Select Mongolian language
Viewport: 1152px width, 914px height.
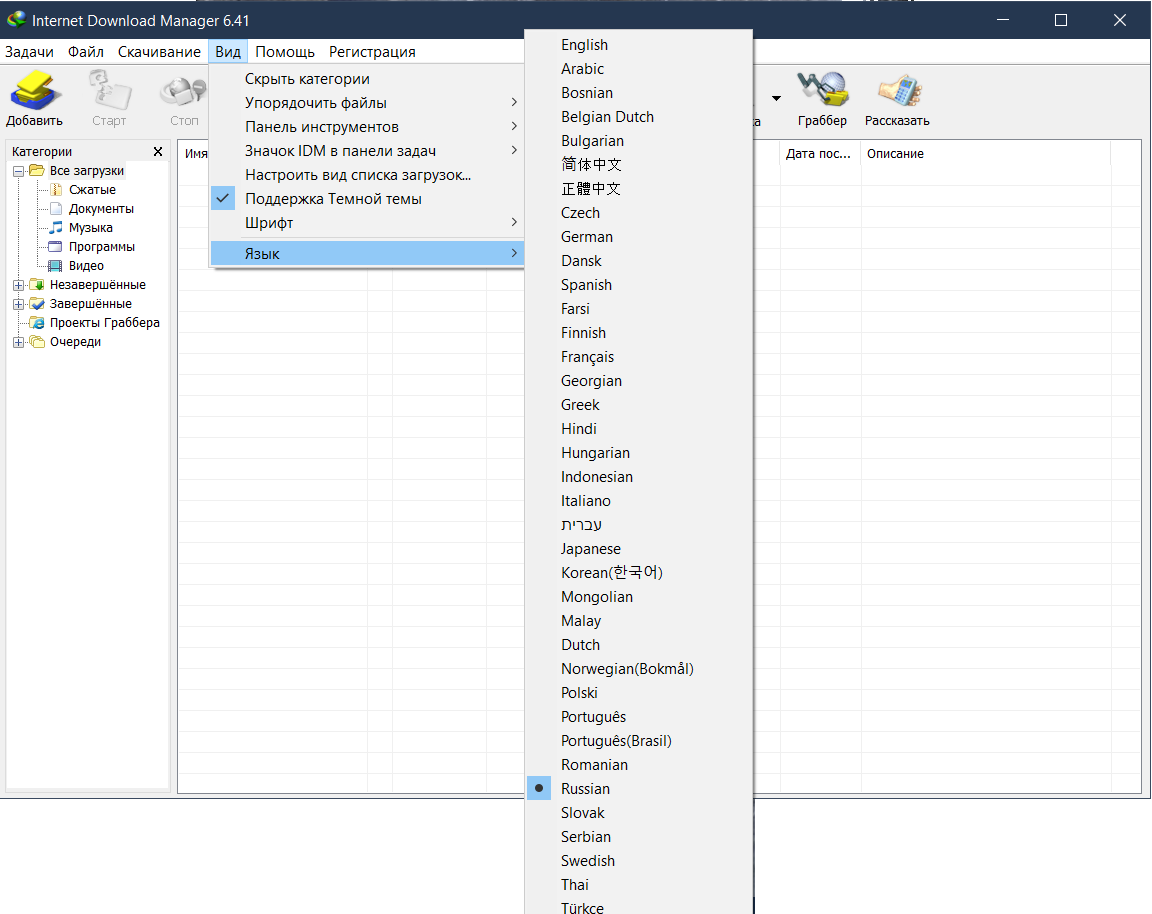coord(639,597)
